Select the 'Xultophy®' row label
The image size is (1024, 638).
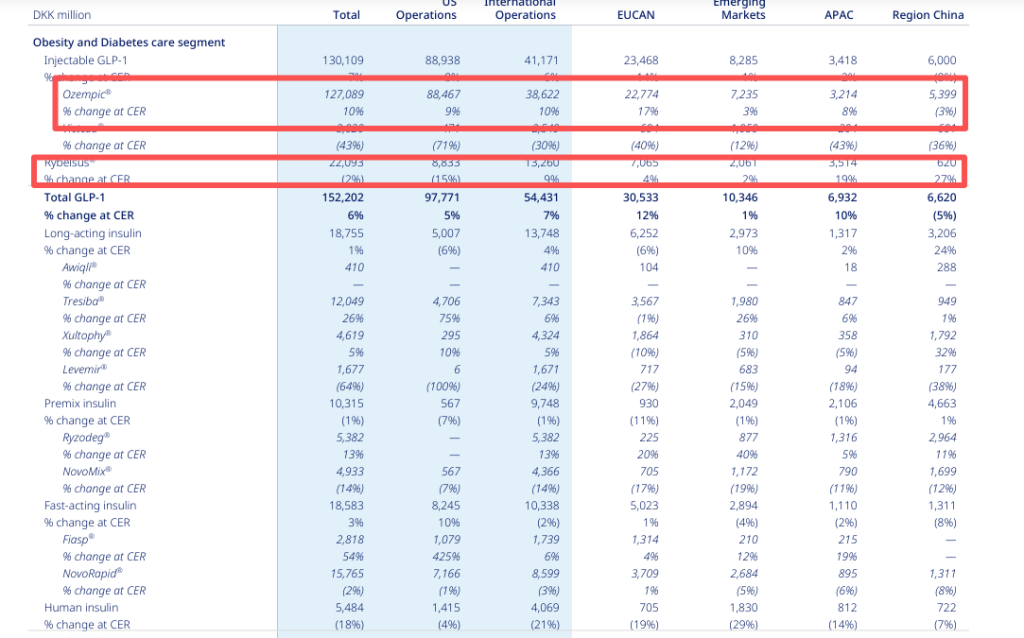click(87, 335)
